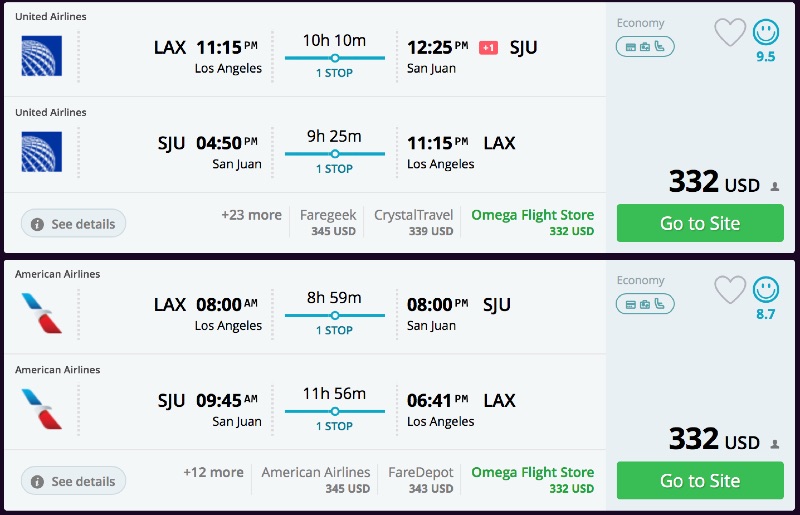Click the +1 day arrival badge

tap(488, 48)
